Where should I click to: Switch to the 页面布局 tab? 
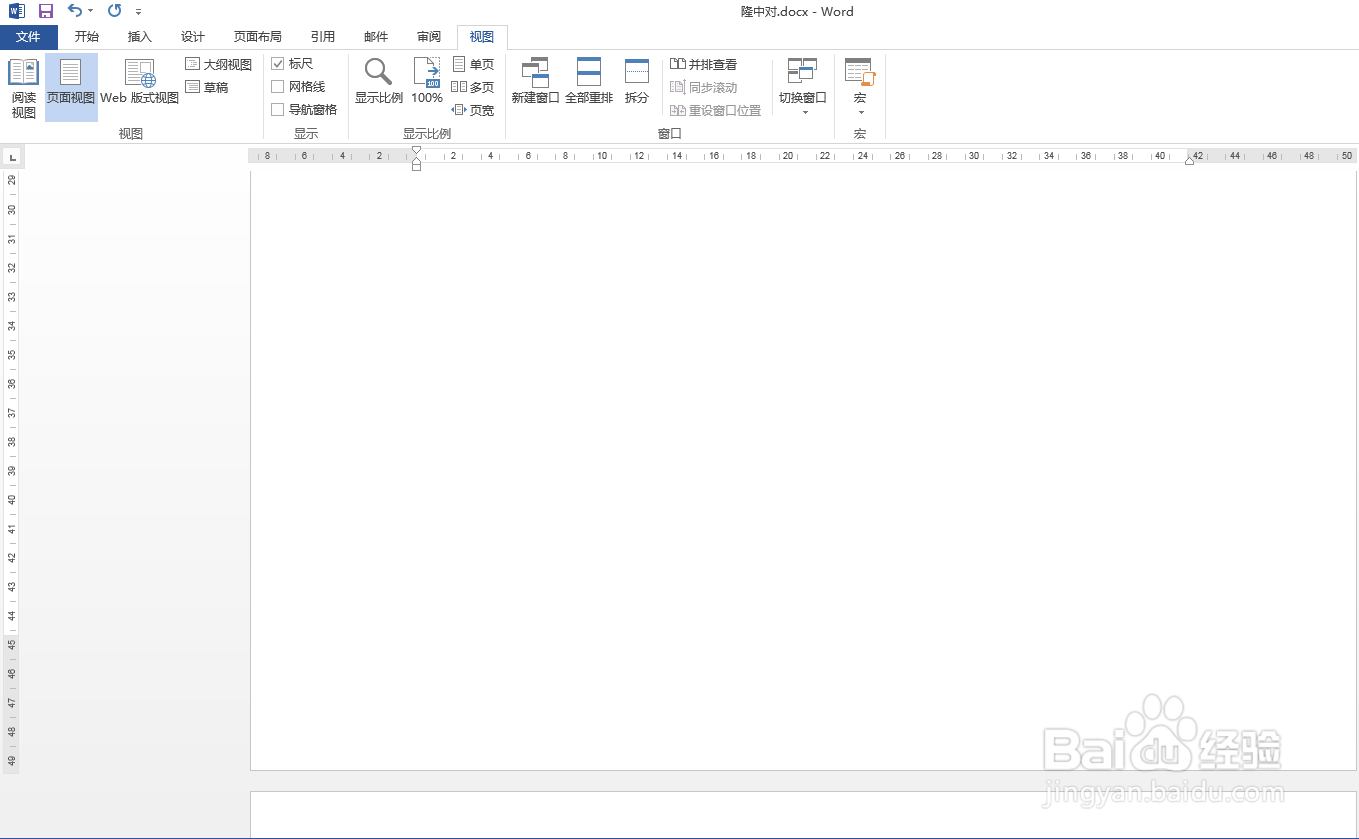(258, 37)
